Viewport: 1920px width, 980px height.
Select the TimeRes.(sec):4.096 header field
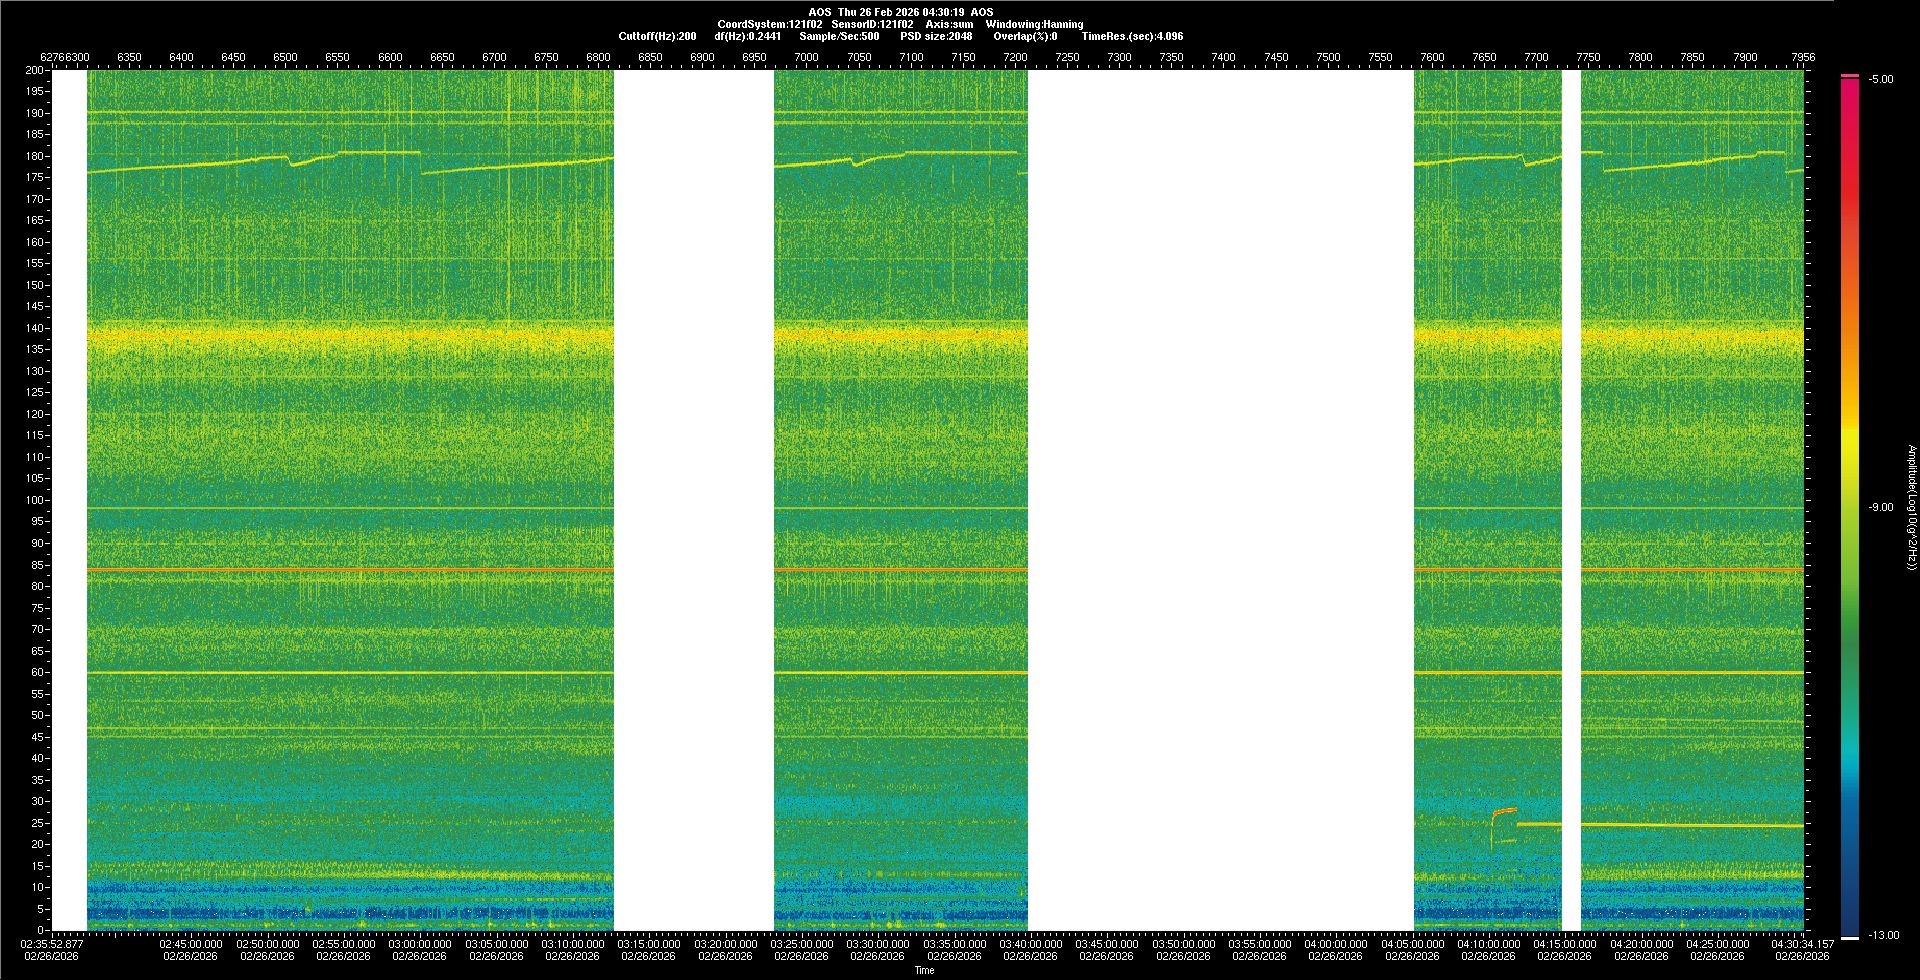tap(1132, 36)
